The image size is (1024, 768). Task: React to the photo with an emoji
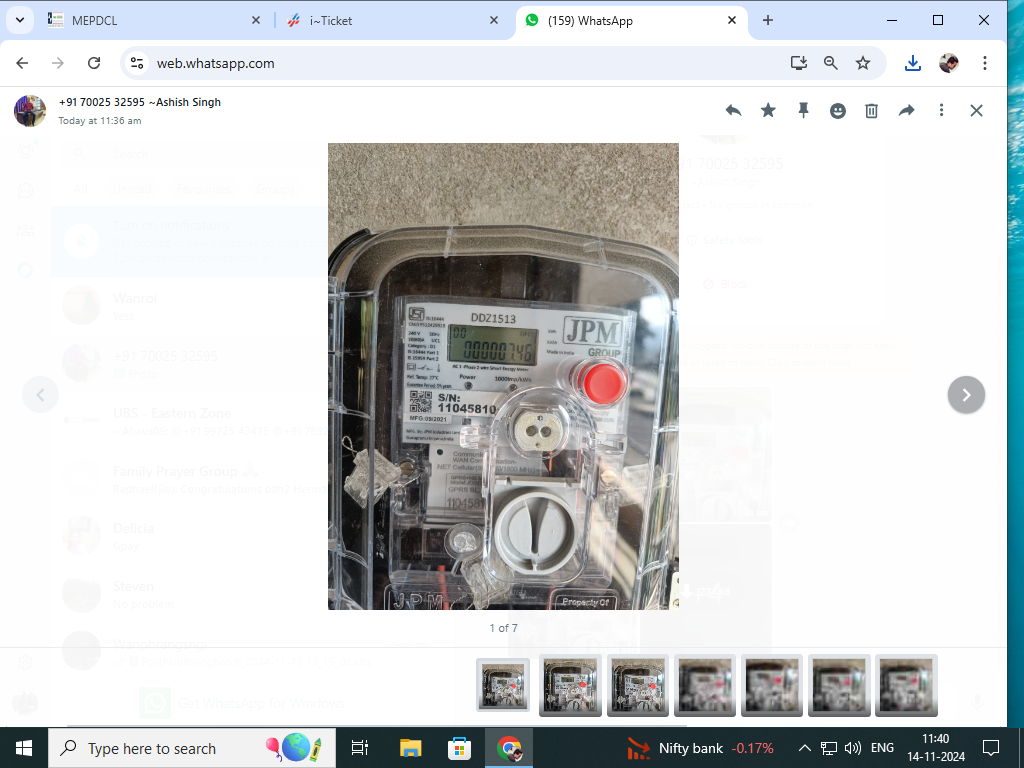coord(838,111)
